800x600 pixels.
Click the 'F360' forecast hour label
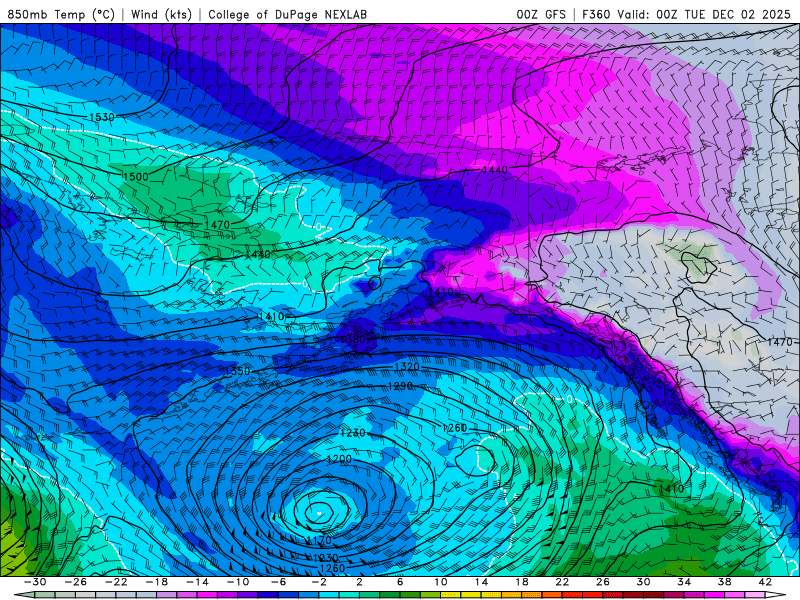pyautogui.click(x=596, y=14)
